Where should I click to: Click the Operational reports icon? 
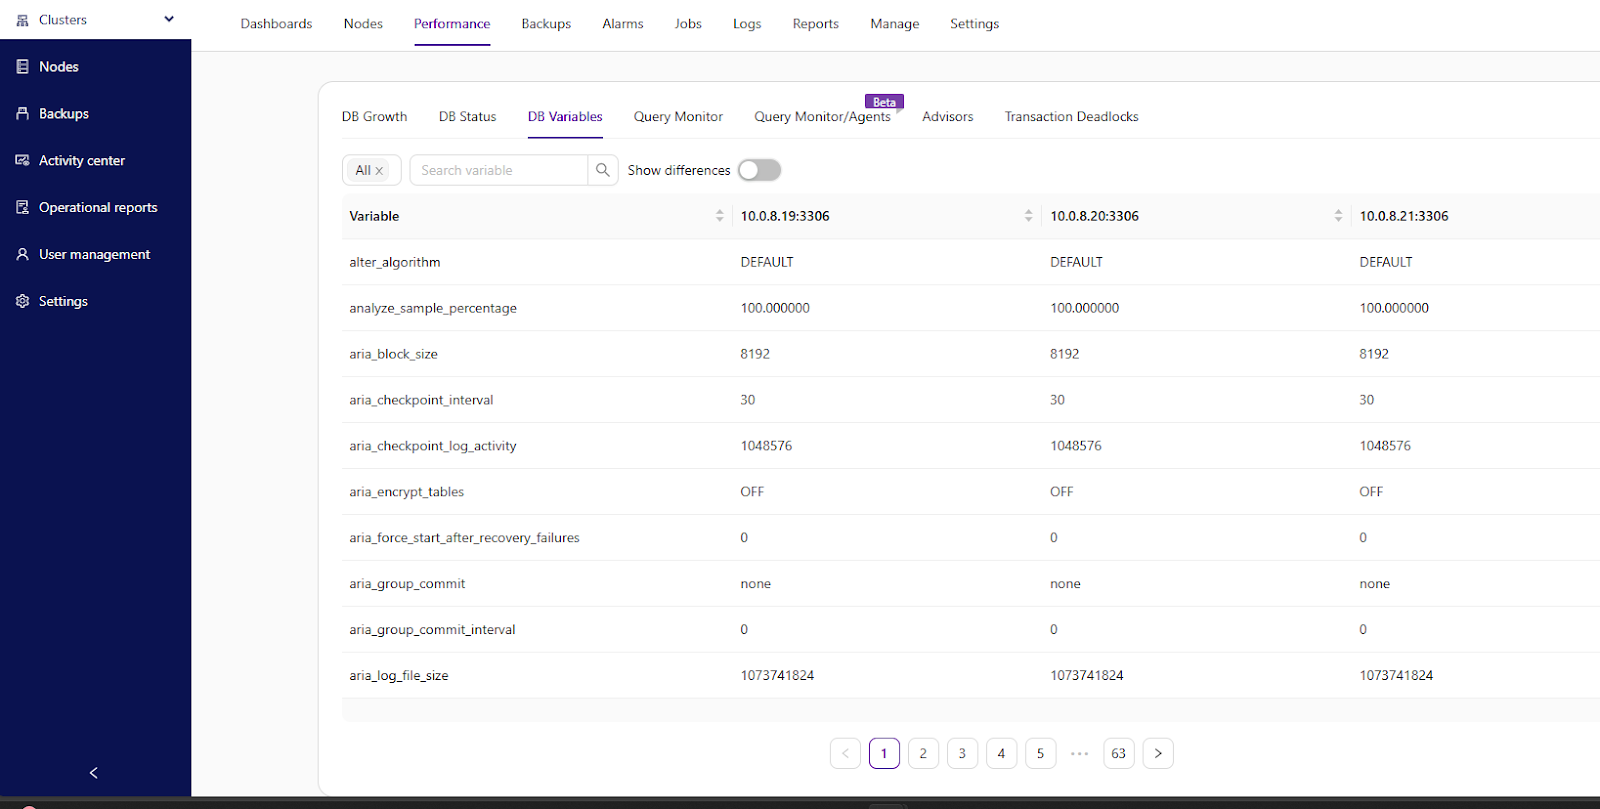coord(22,208)
